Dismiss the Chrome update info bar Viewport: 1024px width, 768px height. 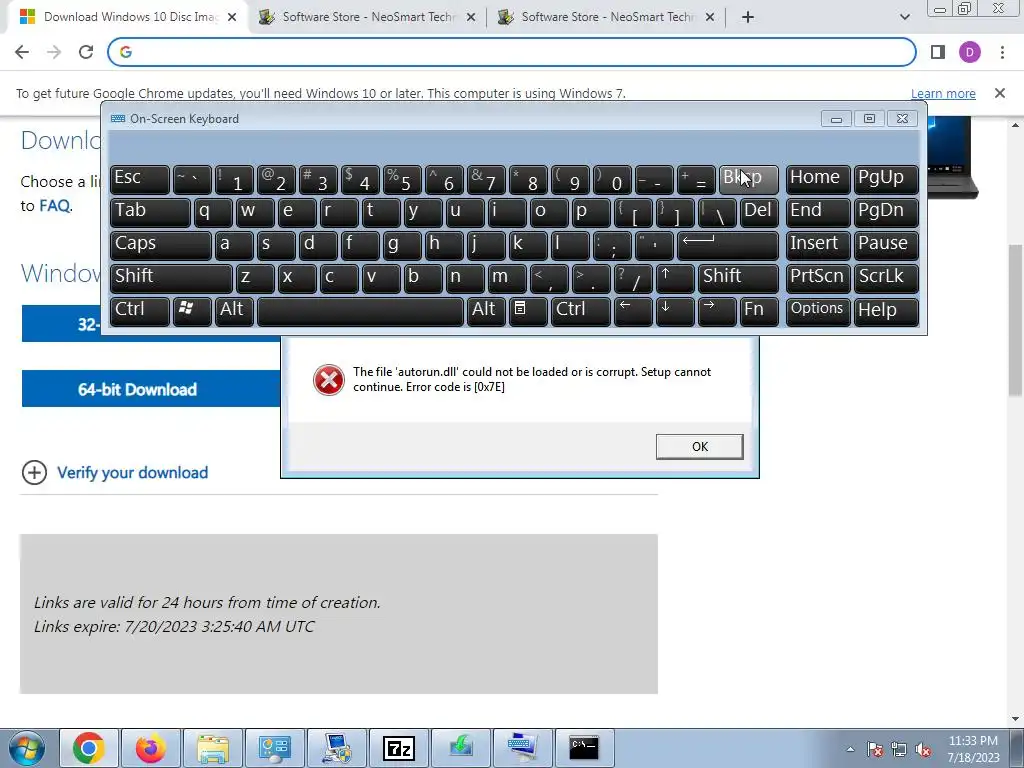pos(1000,93)
